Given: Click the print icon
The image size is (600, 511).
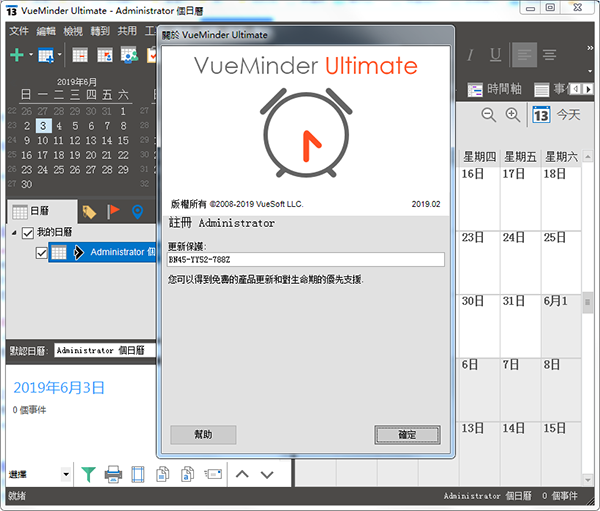Looking at the screenshot, I should click(x=113, y=475).
